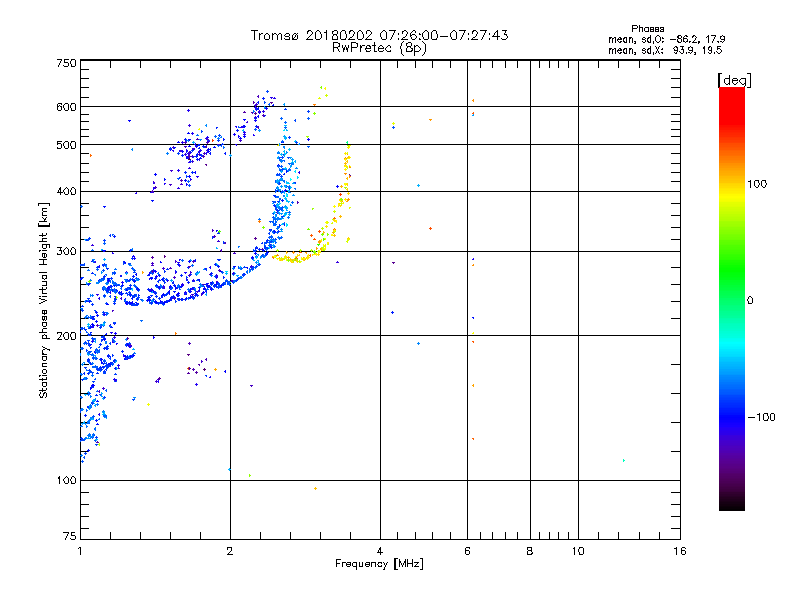Click the 'RwPretec (8p)' subtitle
The image size is (800, 600).
[379, 48]
